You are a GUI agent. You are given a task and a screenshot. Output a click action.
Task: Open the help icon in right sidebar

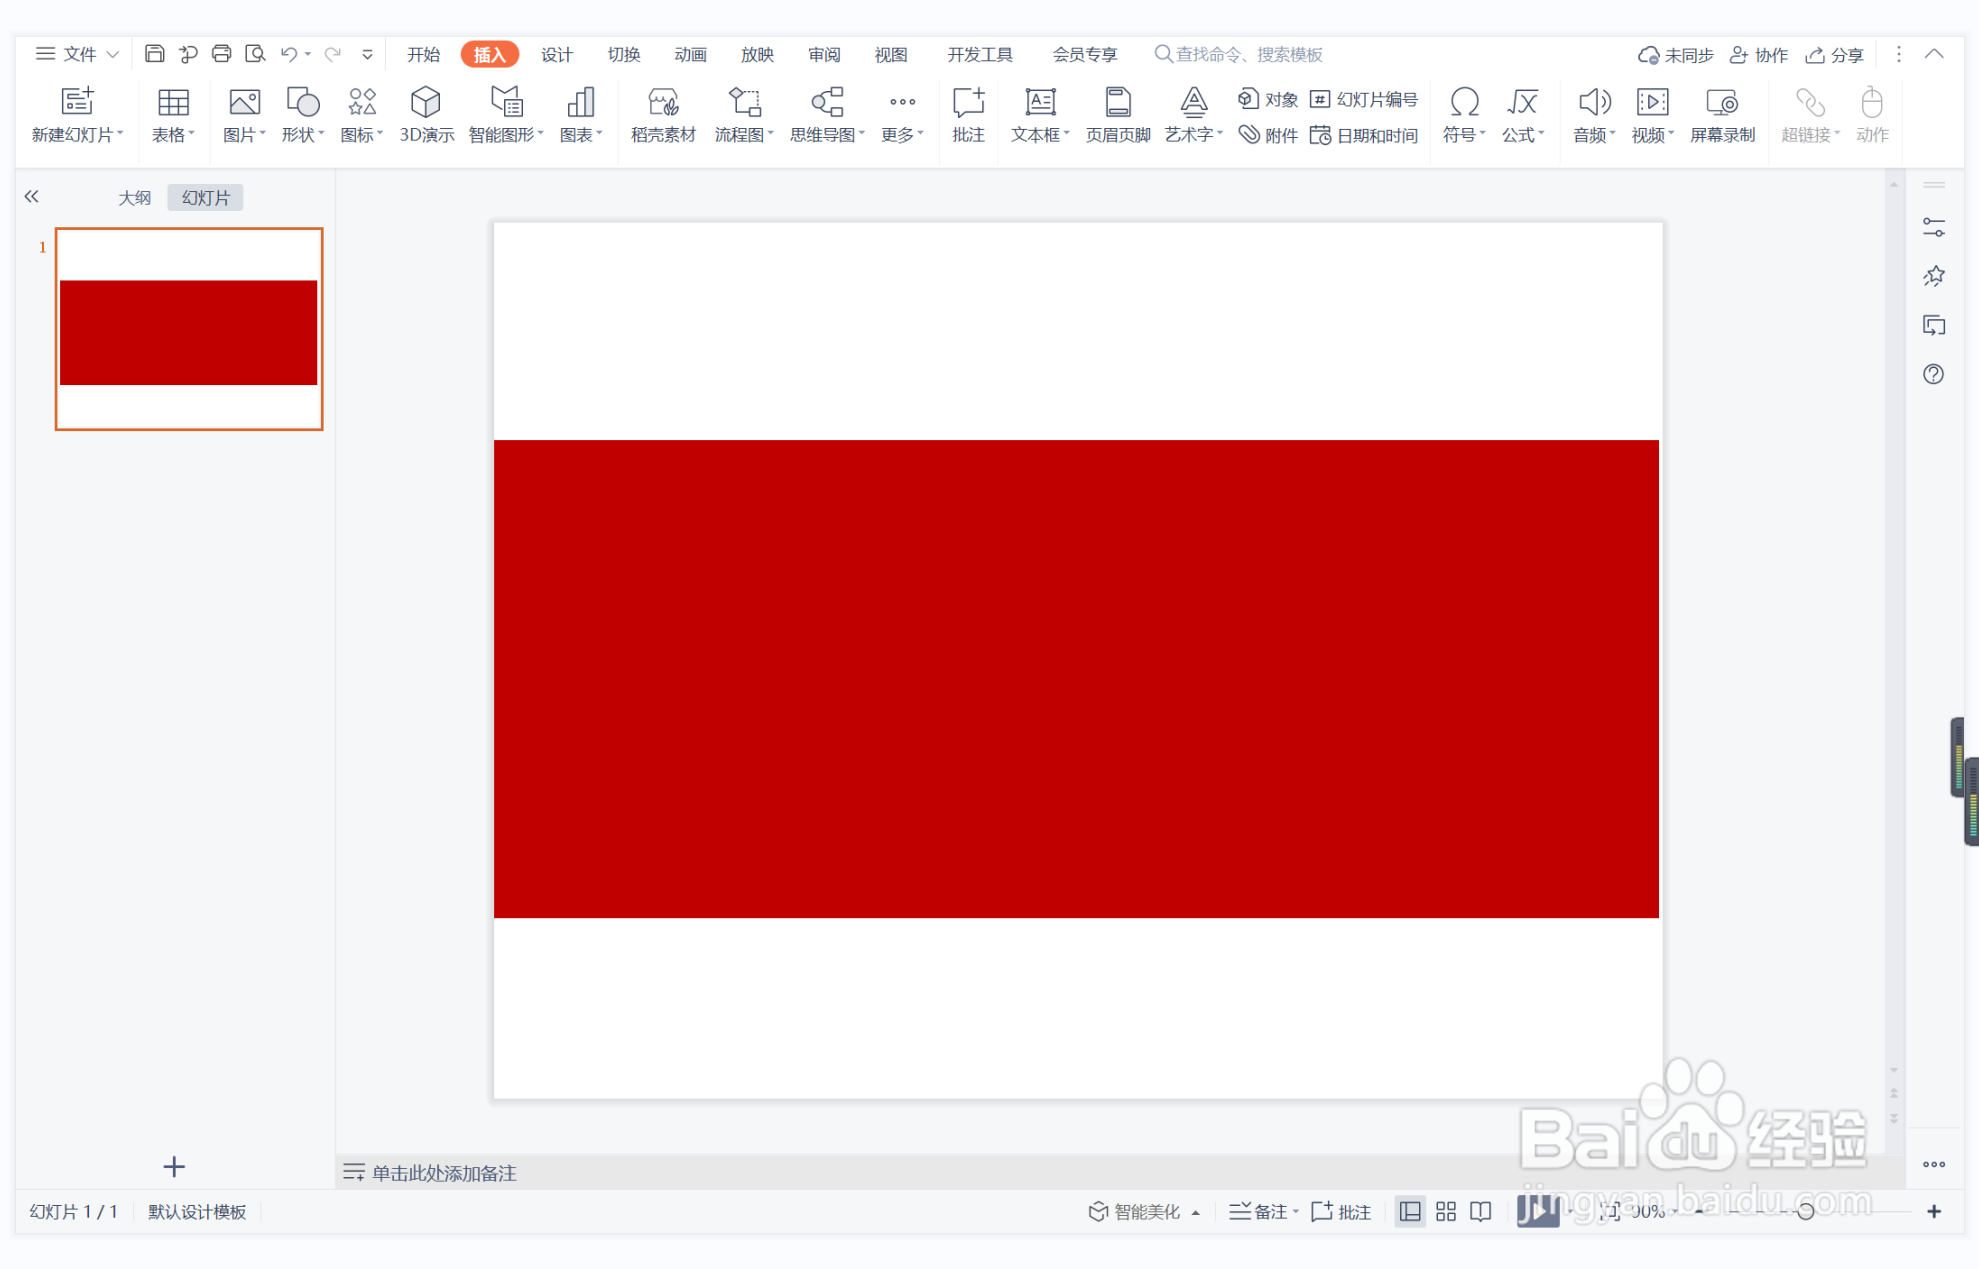[x=1934, y=374]
